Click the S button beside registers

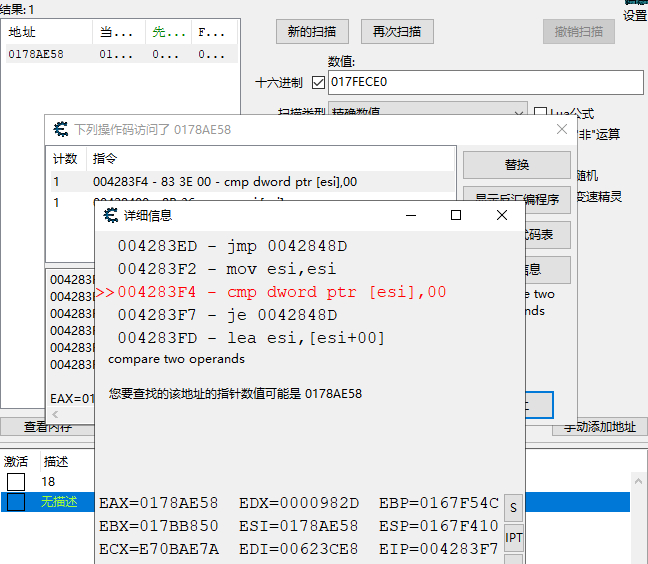click(514, 508)
